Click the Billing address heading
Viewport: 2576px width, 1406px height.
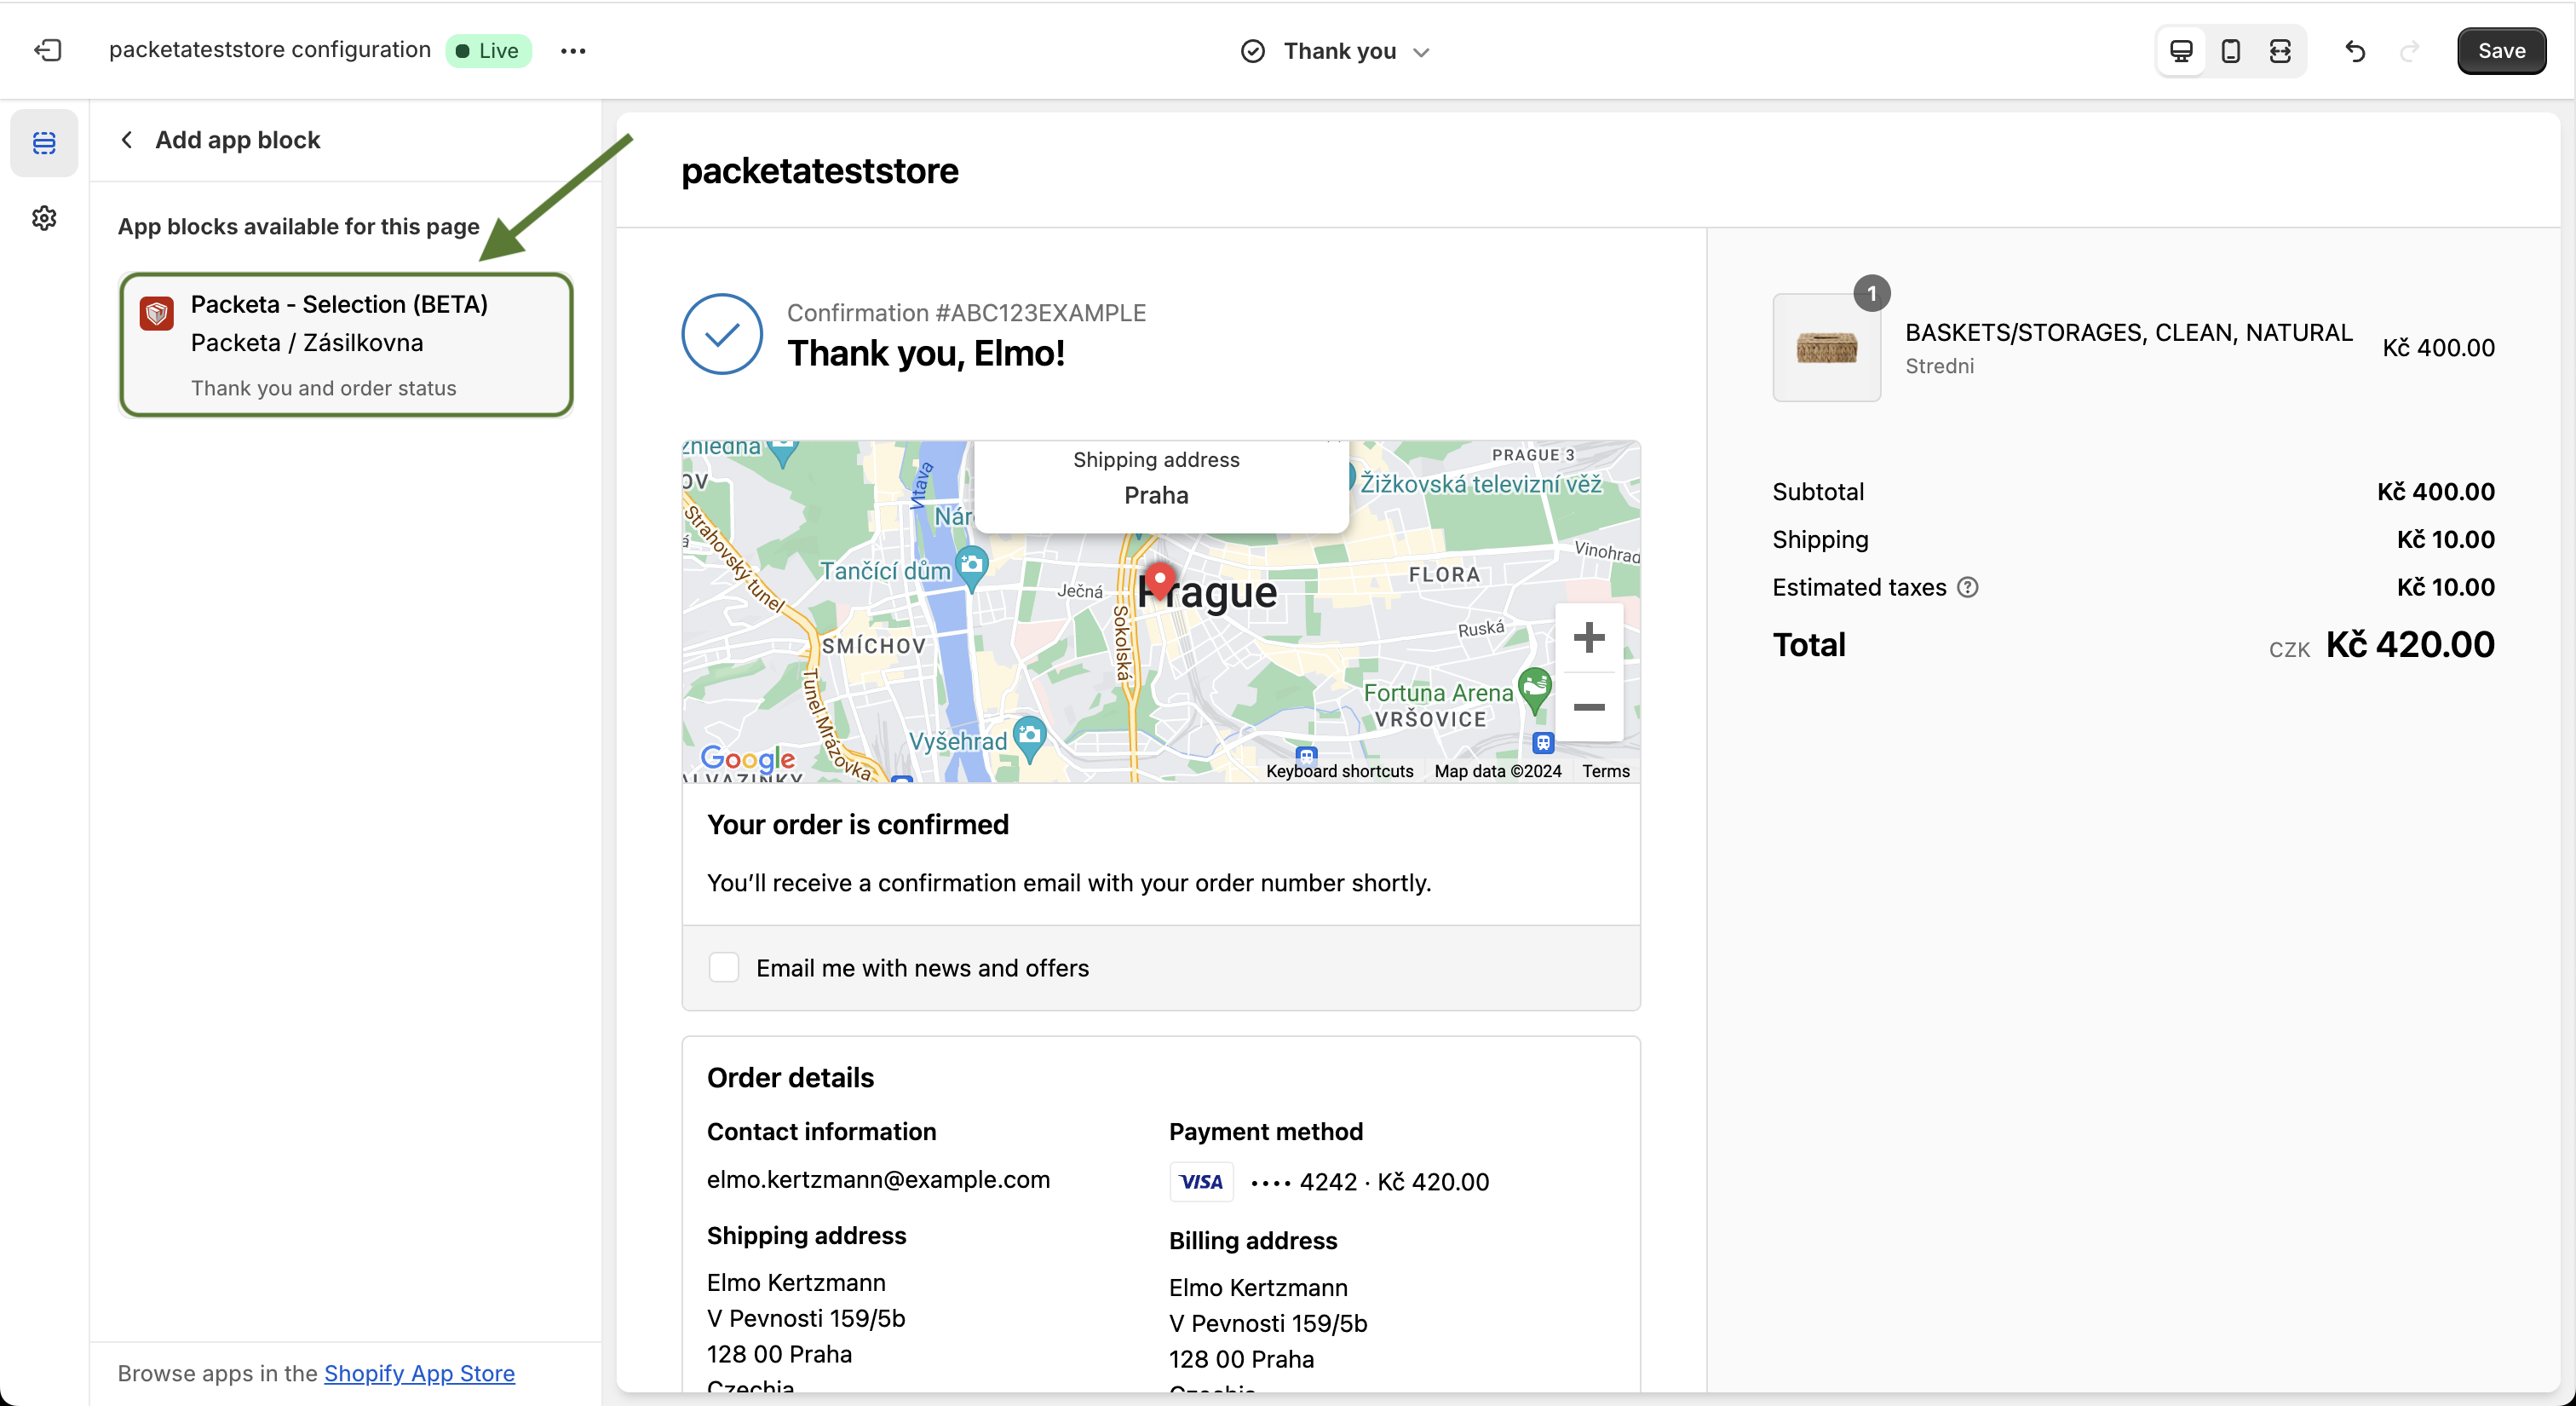1253,1240
